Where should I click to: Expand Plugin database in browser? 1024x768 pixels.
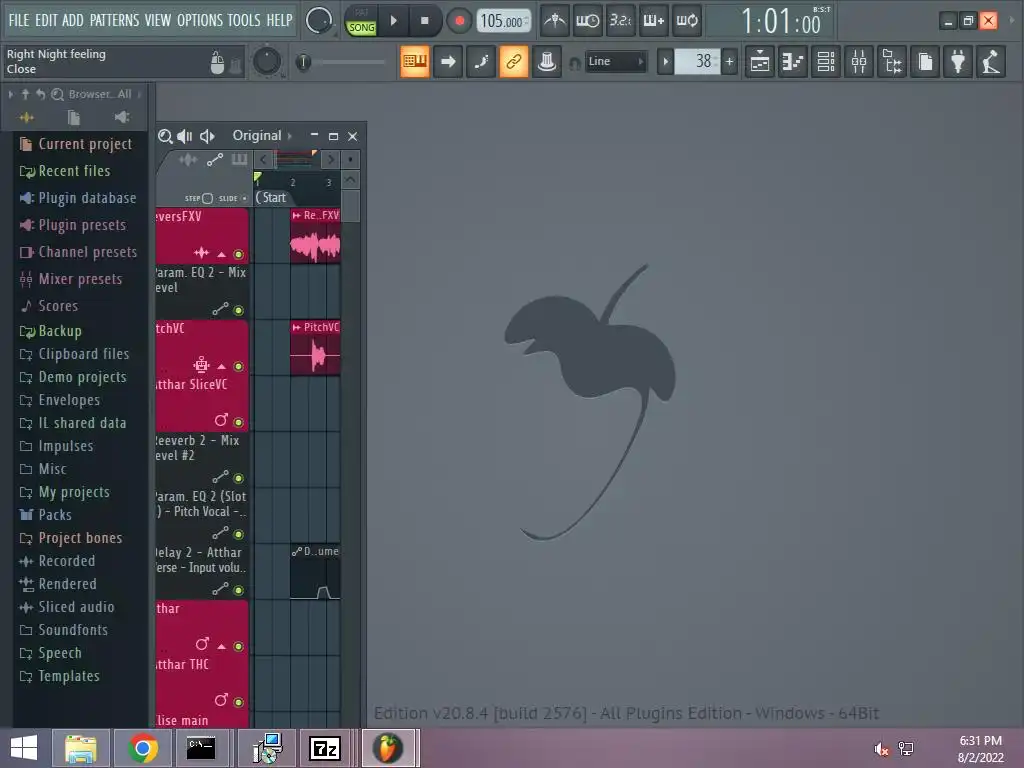[x=78, y=198]
